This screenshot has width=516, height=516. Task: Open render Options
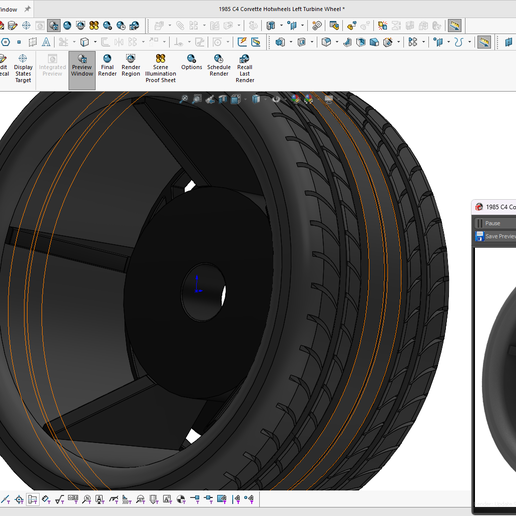click(191, 62)
